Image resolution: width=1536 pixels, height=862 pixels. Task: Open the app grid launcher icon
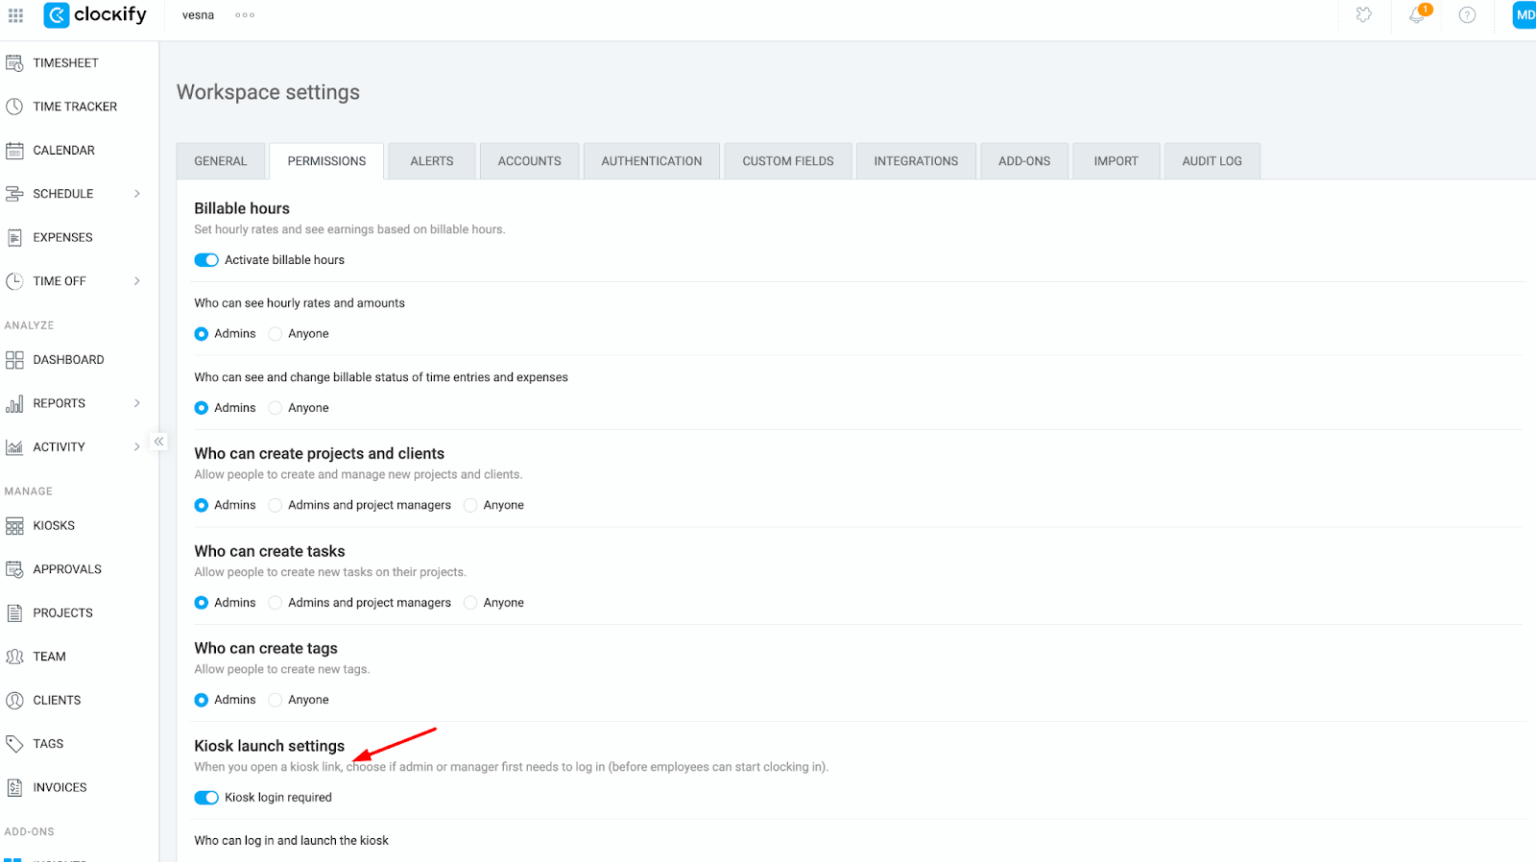click(x=15, y=15)
